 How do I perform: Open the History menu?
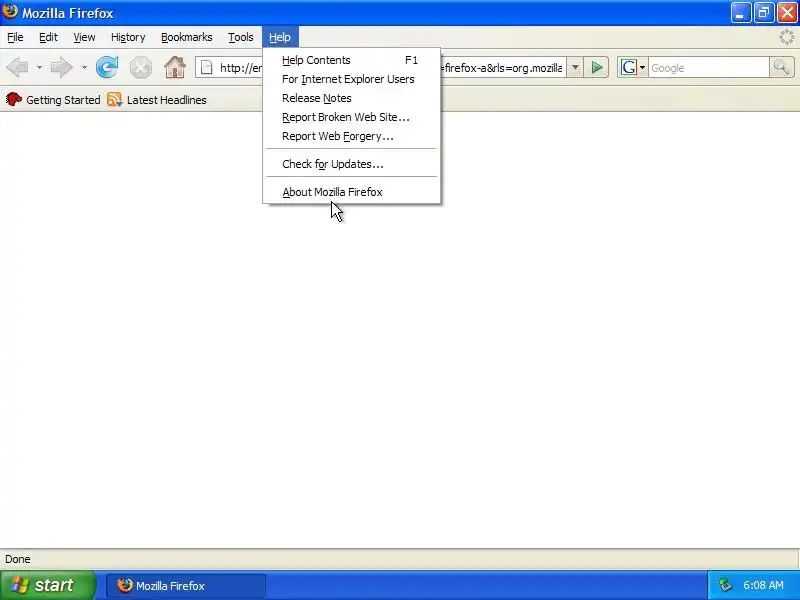point(128,37)
